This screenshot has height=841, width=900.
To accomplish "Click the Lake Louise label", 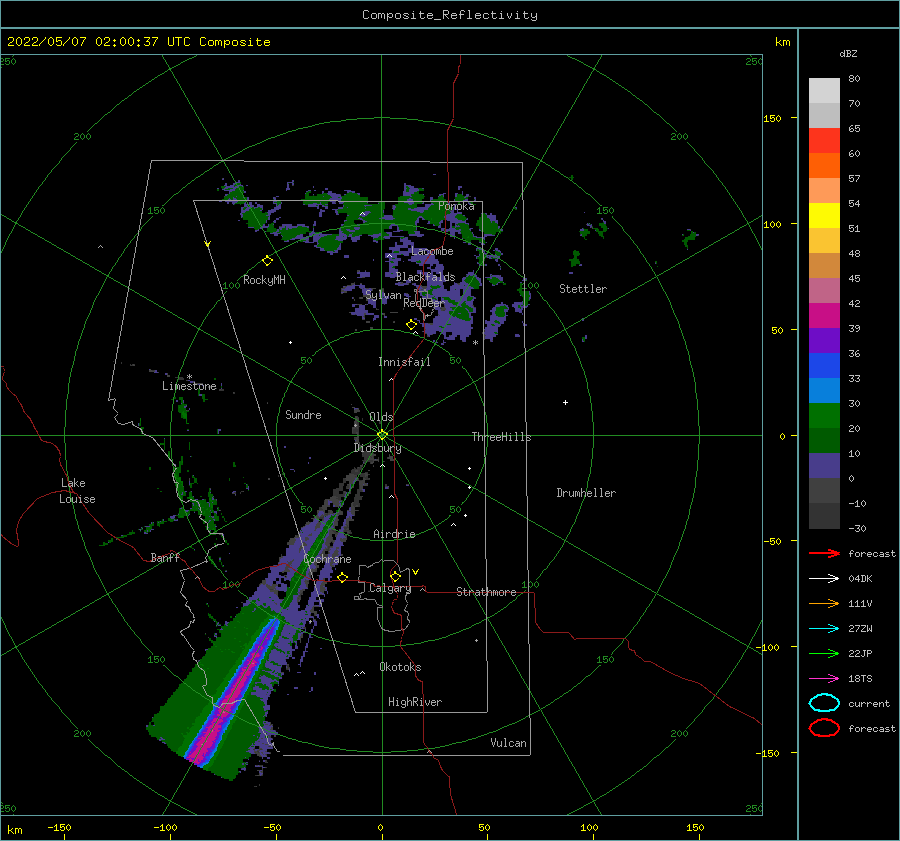I will pos(77,491).
